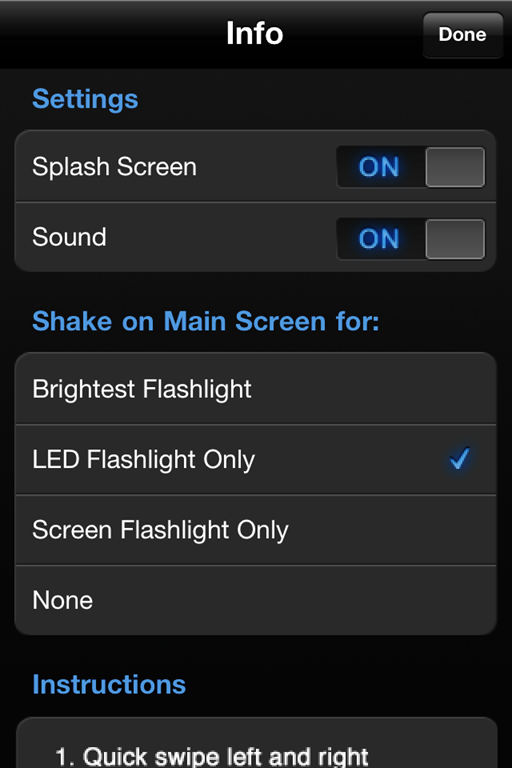The image size is (512, 768).
Task: Click the gray knob of Sound switch
Action: pyautogui.click(x=455, y=239)
